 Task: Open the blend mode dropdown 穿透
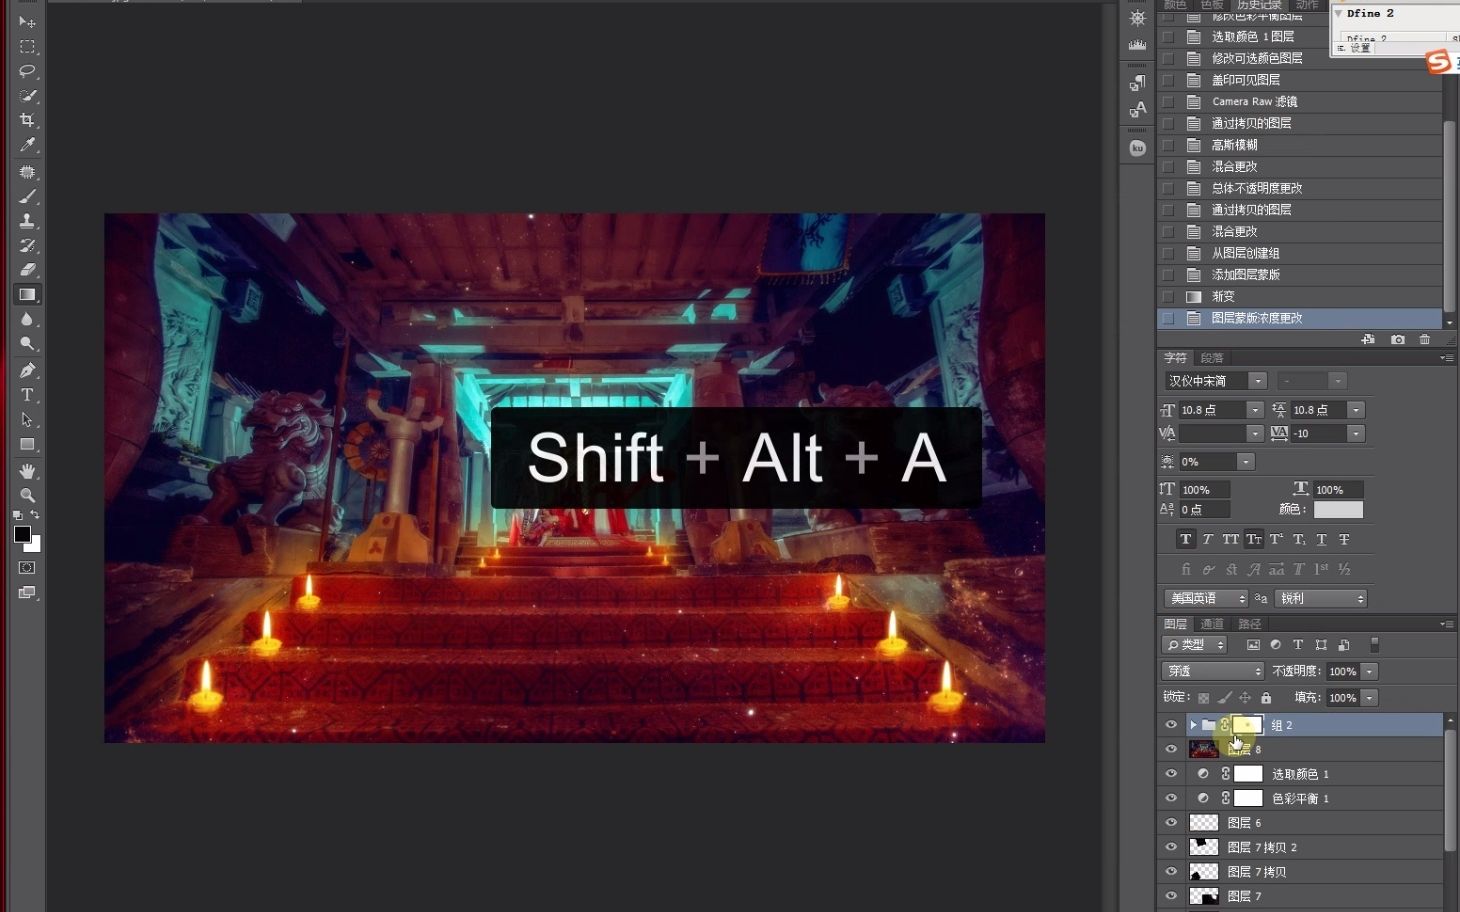[1213, 671]
